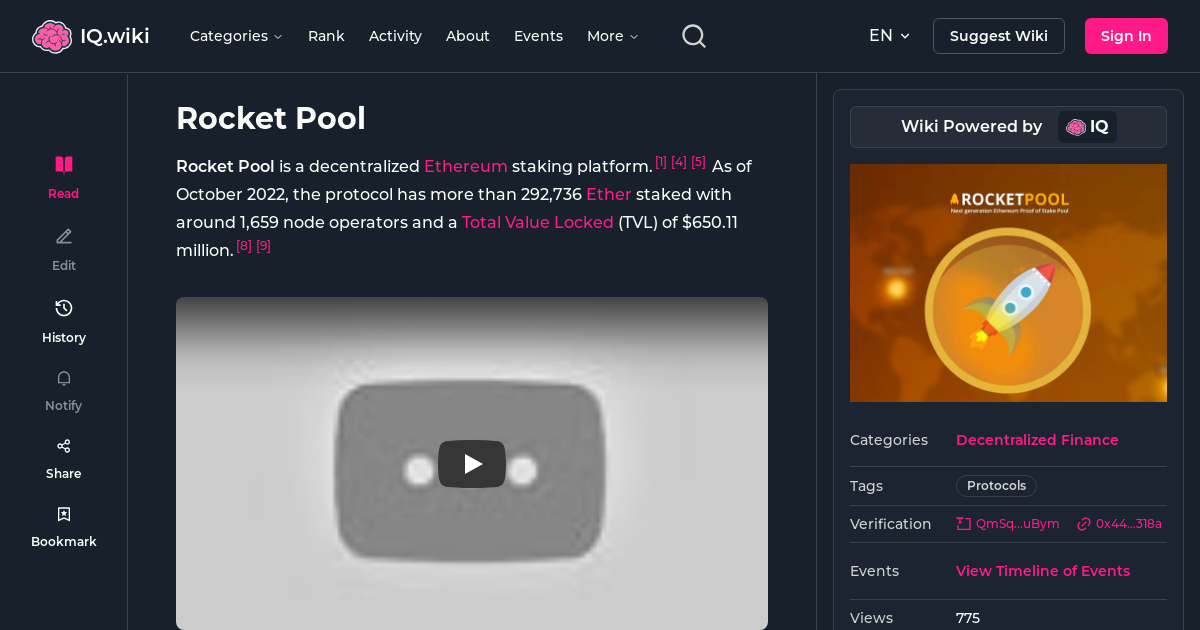1200x630 pixels.
Task: Click the QmSq...uBym IPFS verification hash
Action: pyautogui.click(x=1007, y=523)
